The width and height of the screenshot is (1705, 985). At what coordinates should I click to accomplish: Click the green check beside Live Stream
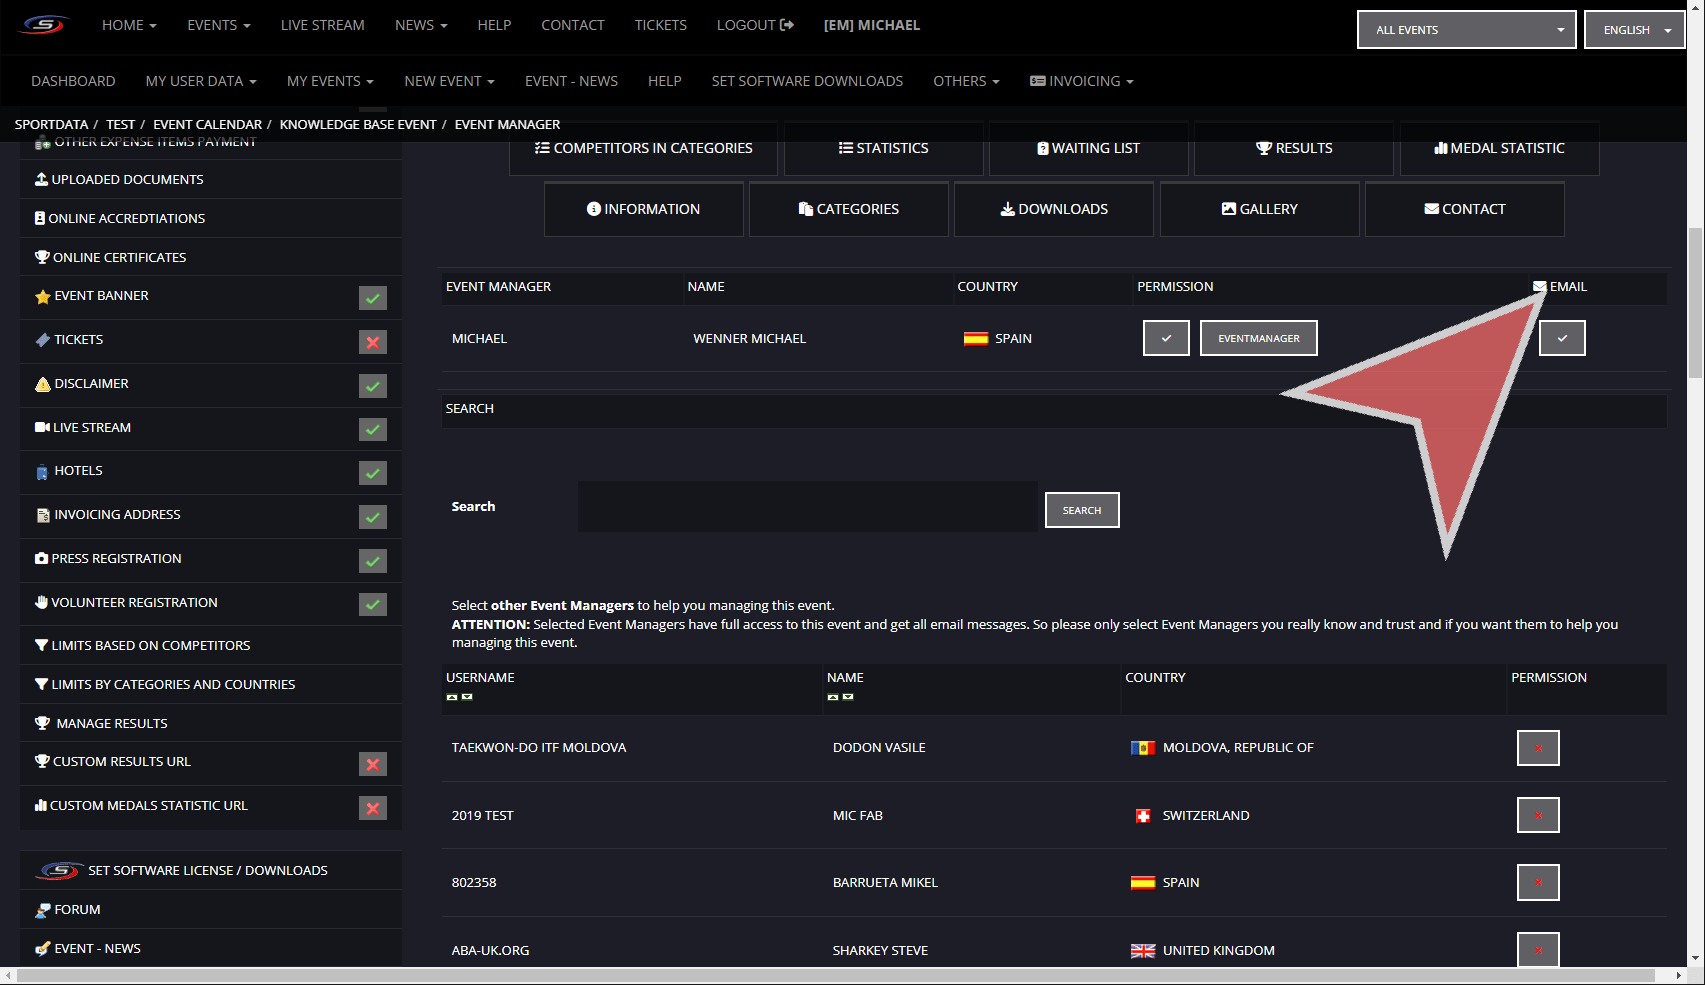(x=372, y=429)
